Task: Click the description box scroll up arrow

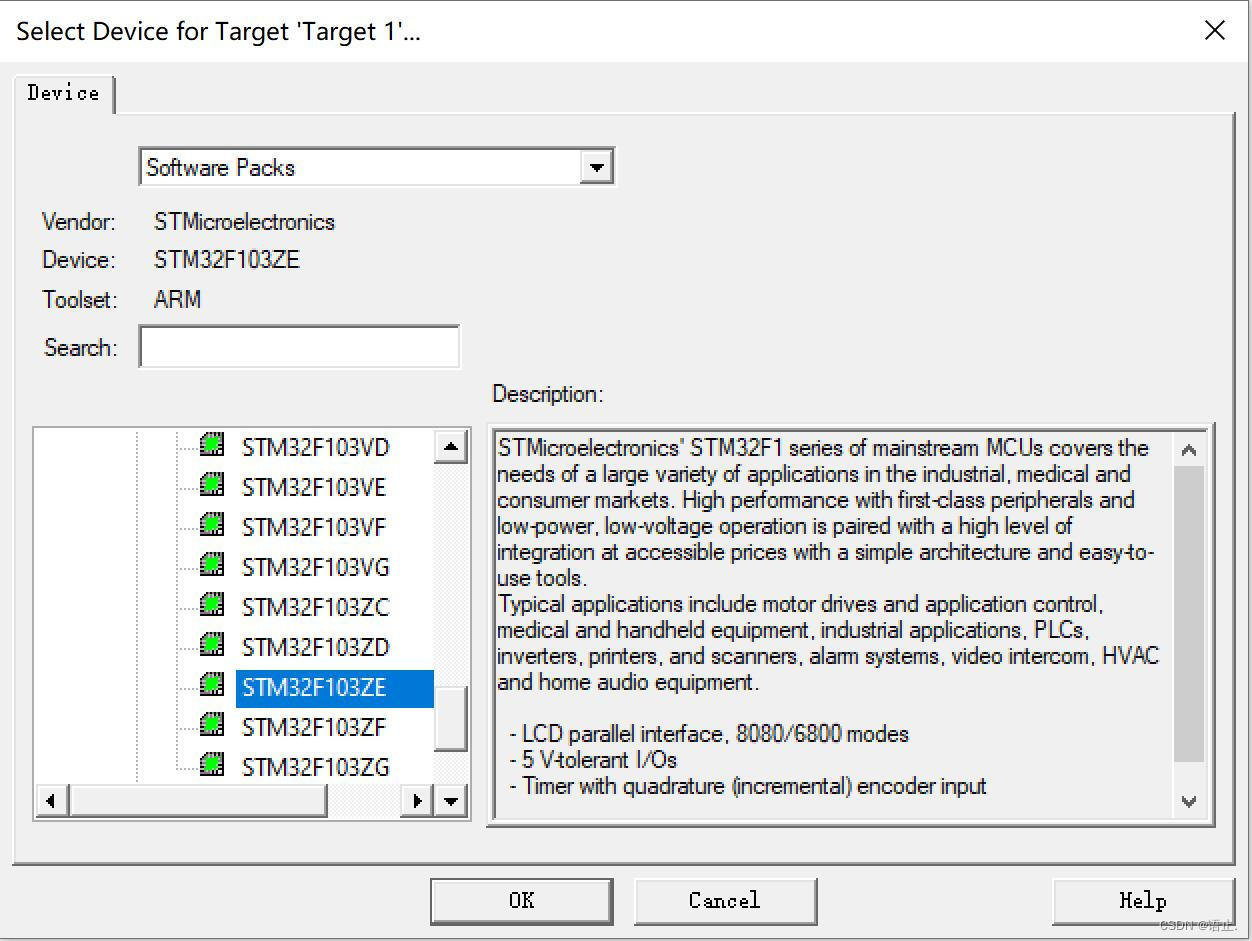Action: (x=1189, y=450)
